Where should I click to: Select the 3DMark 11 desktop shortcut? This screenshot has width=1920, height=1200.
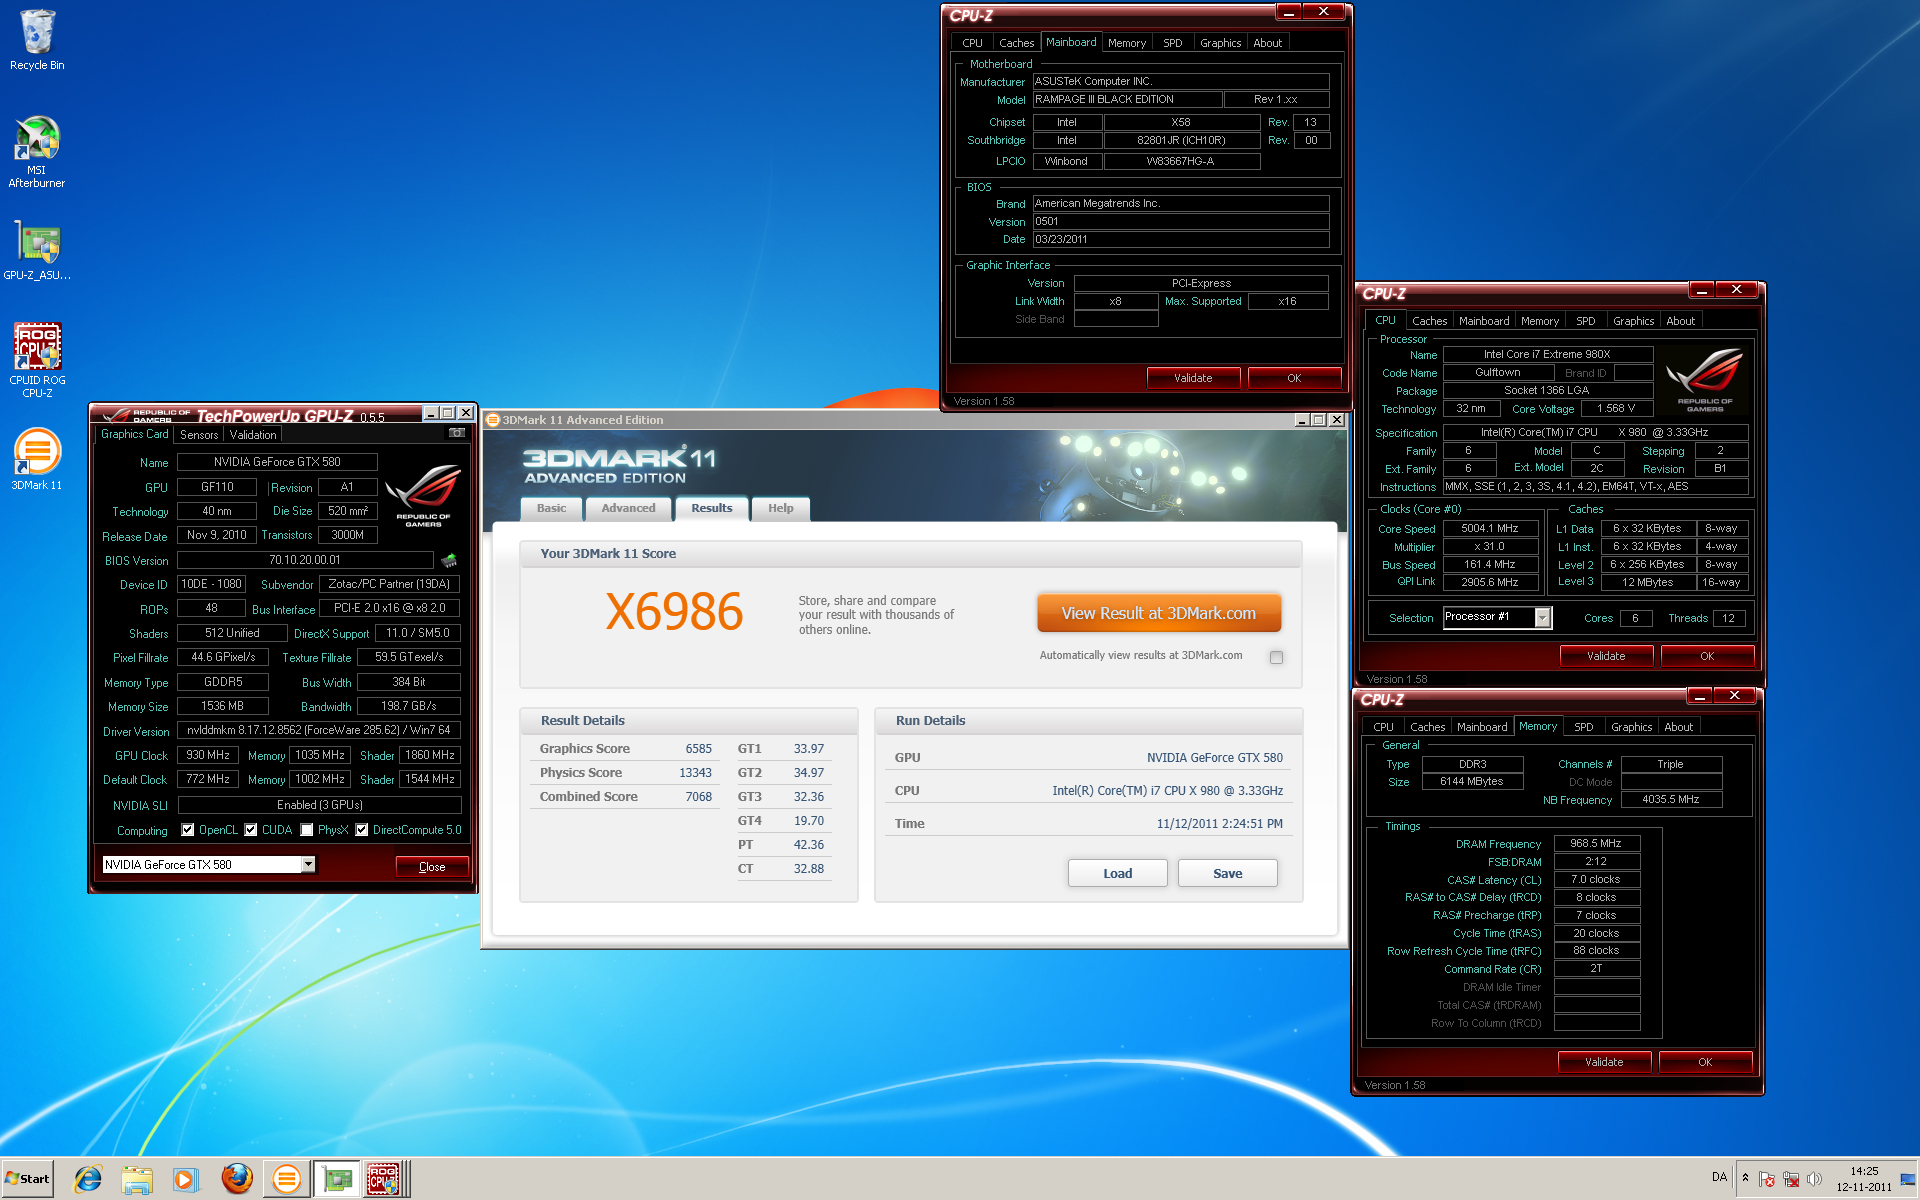click(37, 460)
